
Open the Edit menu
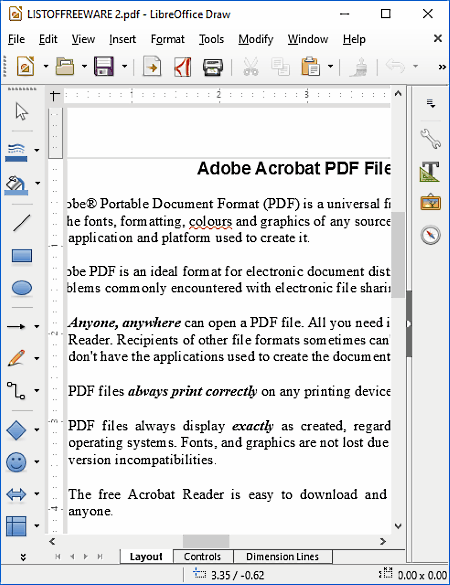48,39
